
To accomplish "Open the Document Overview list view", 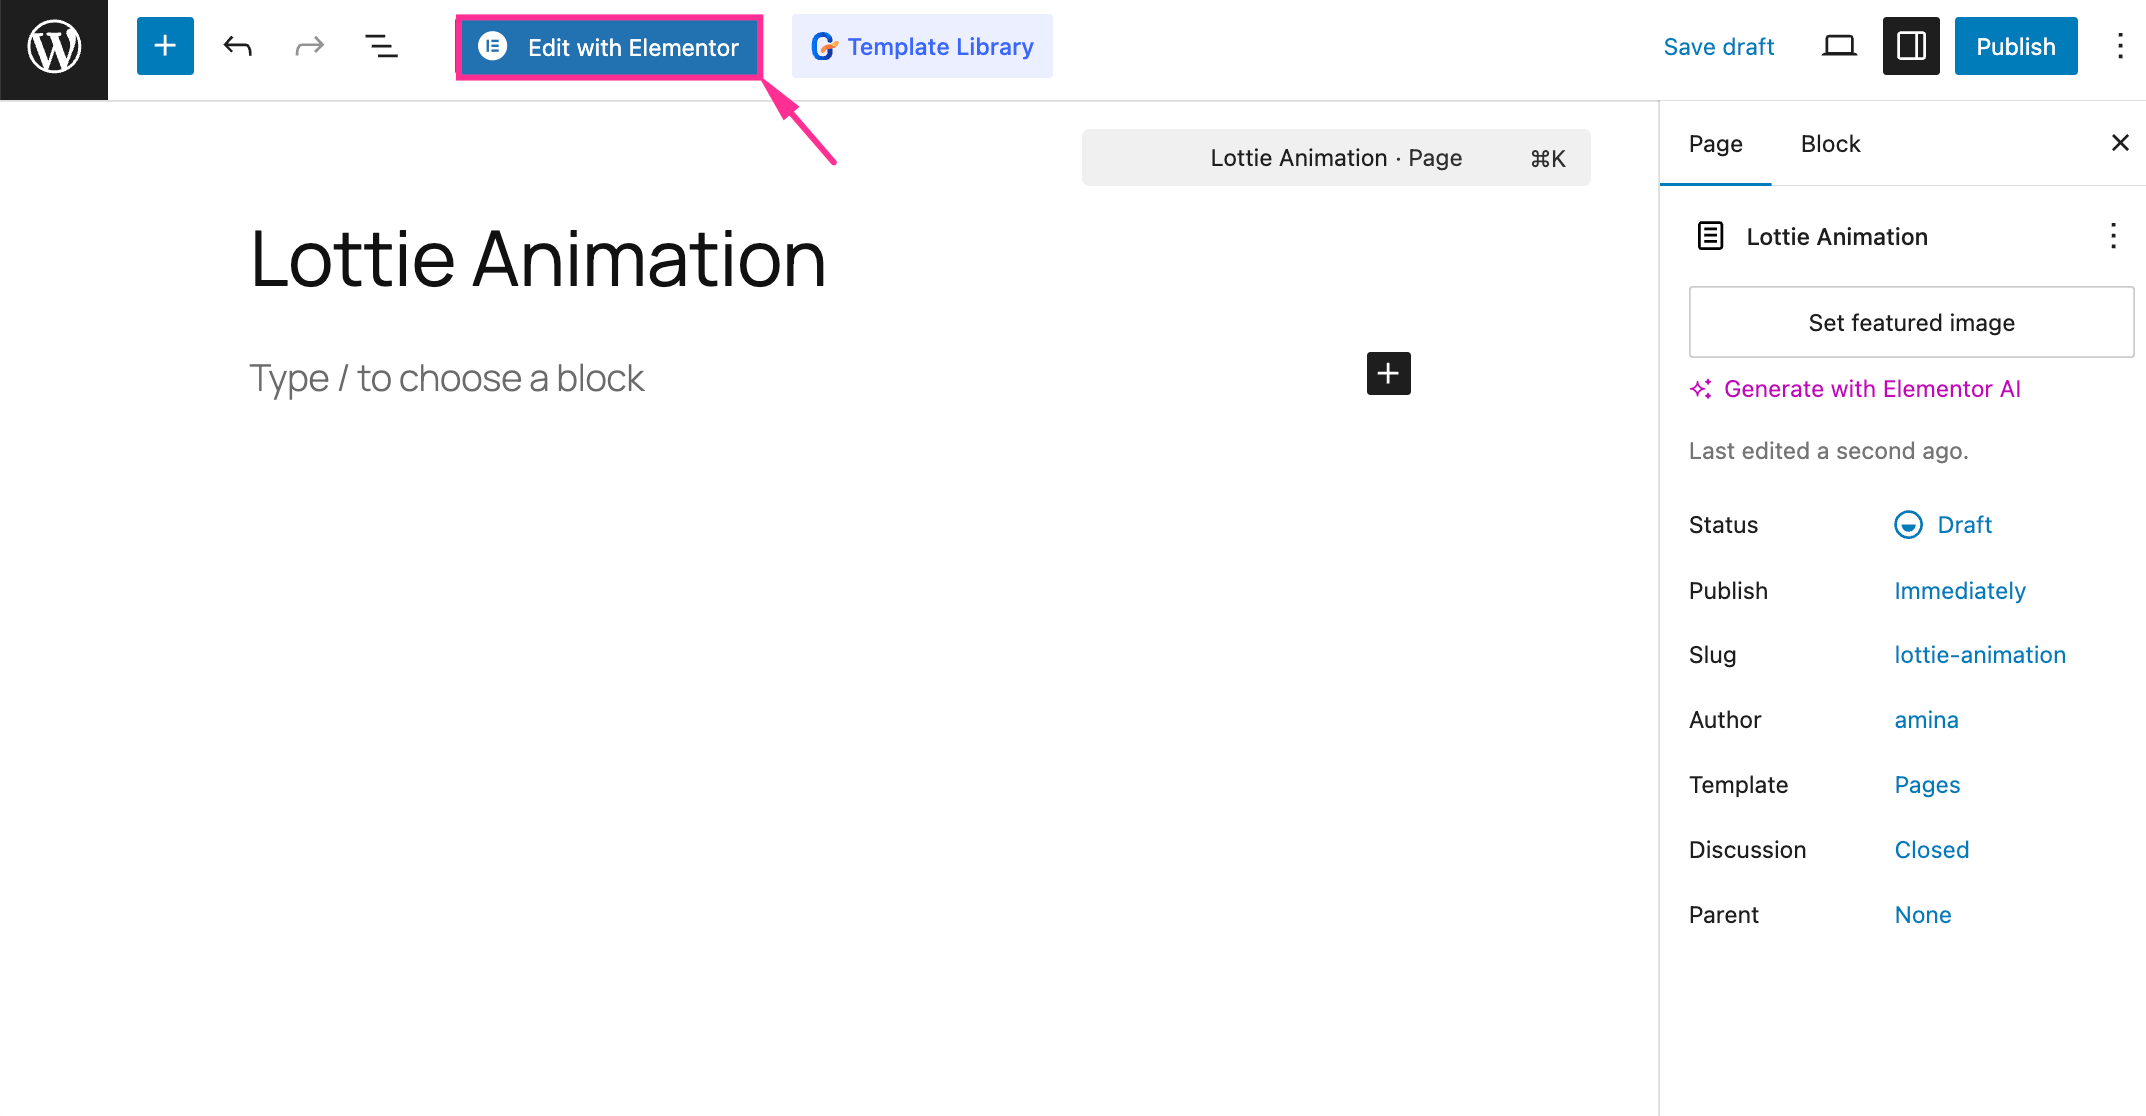I will (x=381, y=46).
